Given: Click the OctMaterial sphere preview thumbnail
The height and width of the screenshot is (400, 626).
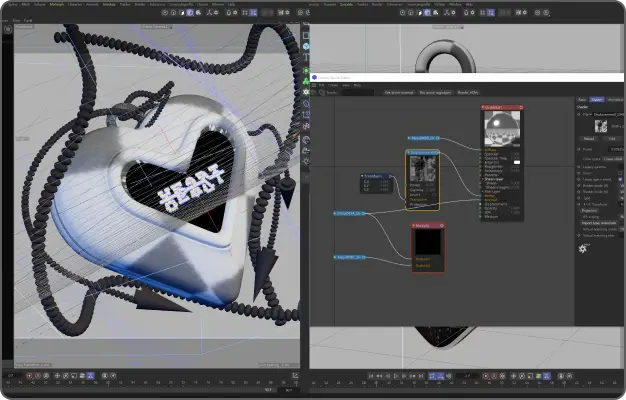Looking at the screenshot, I should click(502, 129).
